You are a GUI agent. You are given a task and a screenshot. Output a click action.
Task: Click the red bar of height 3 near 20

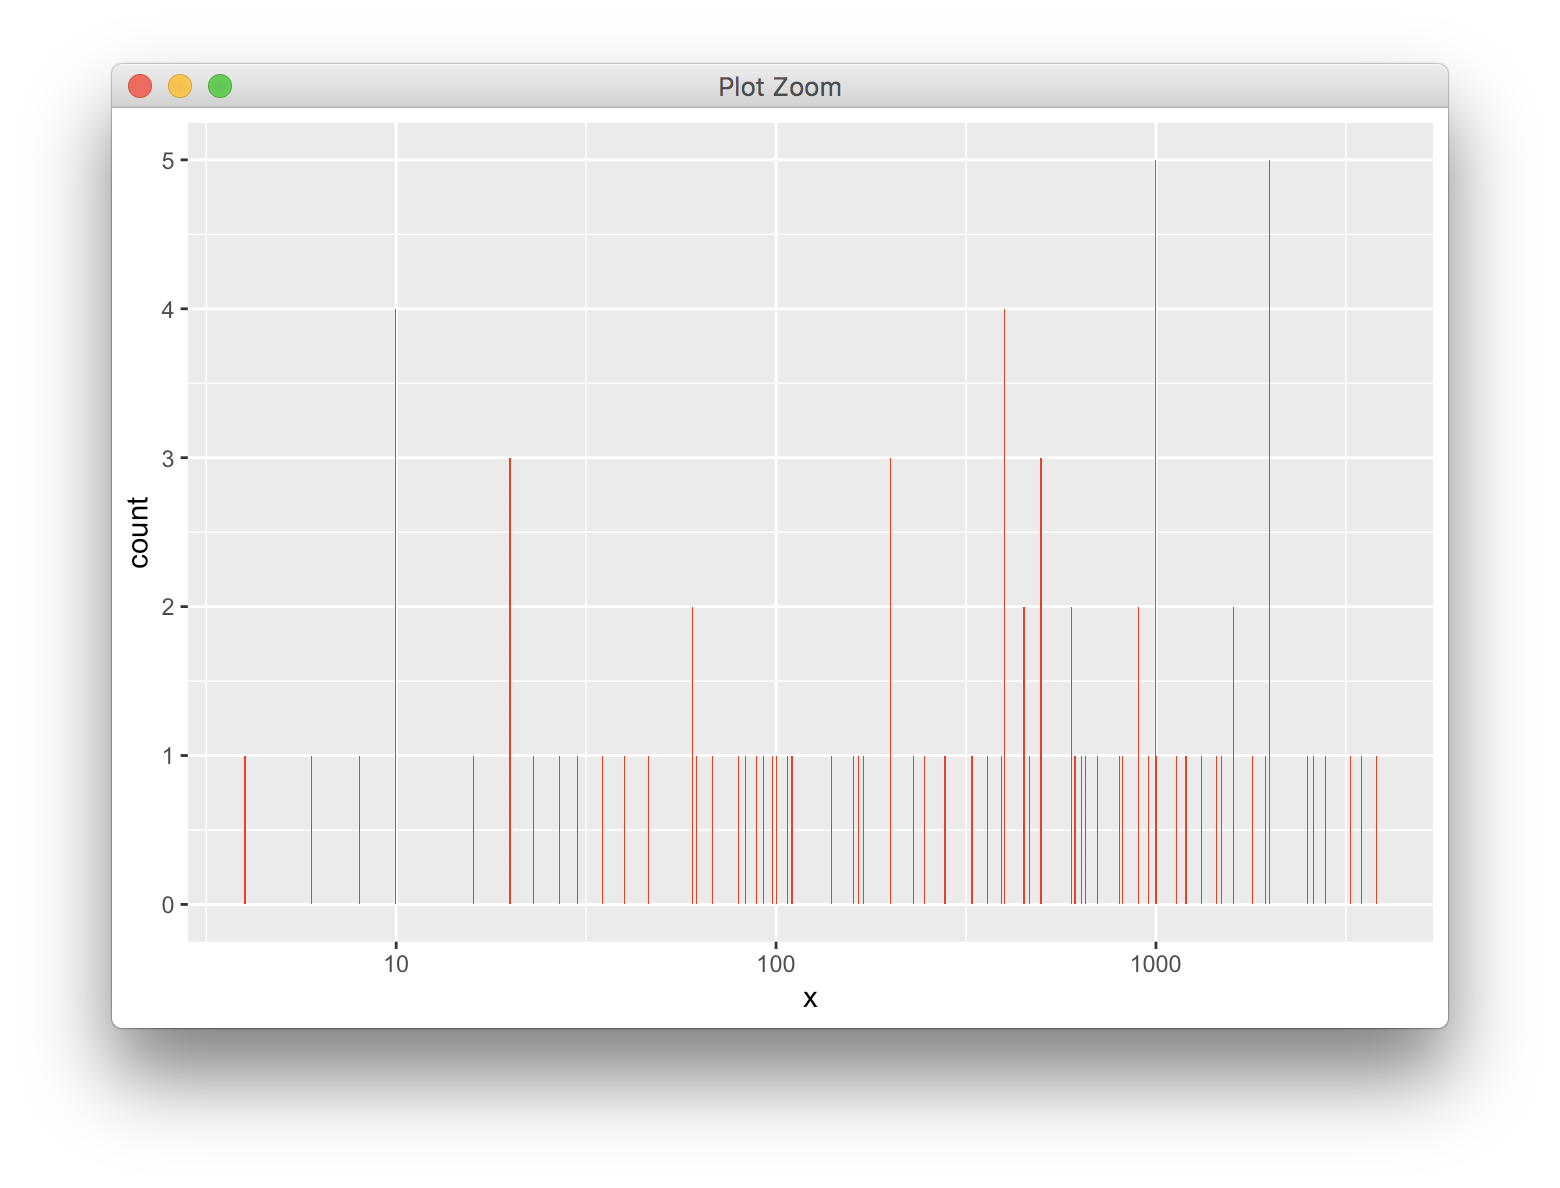click(510, 600)
